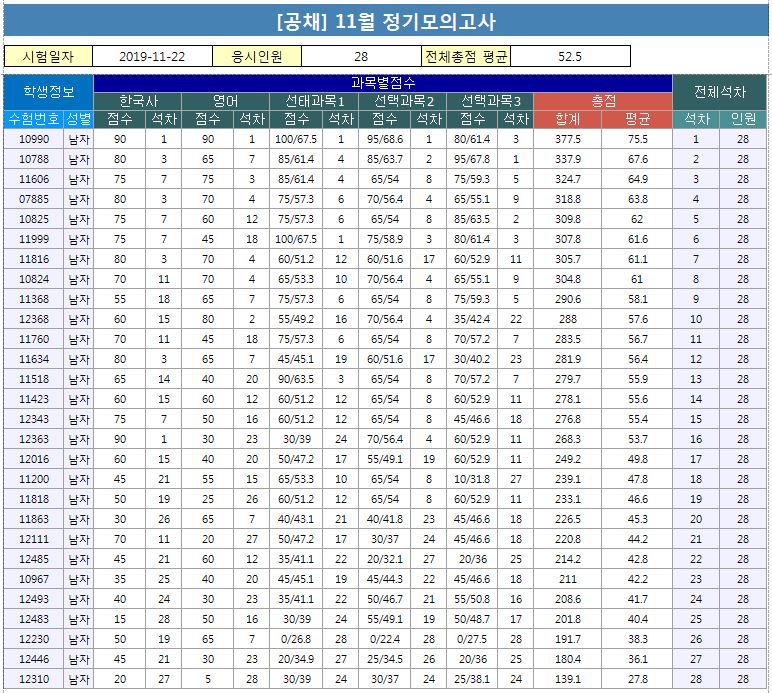Select student number 11423

(33, 399)
